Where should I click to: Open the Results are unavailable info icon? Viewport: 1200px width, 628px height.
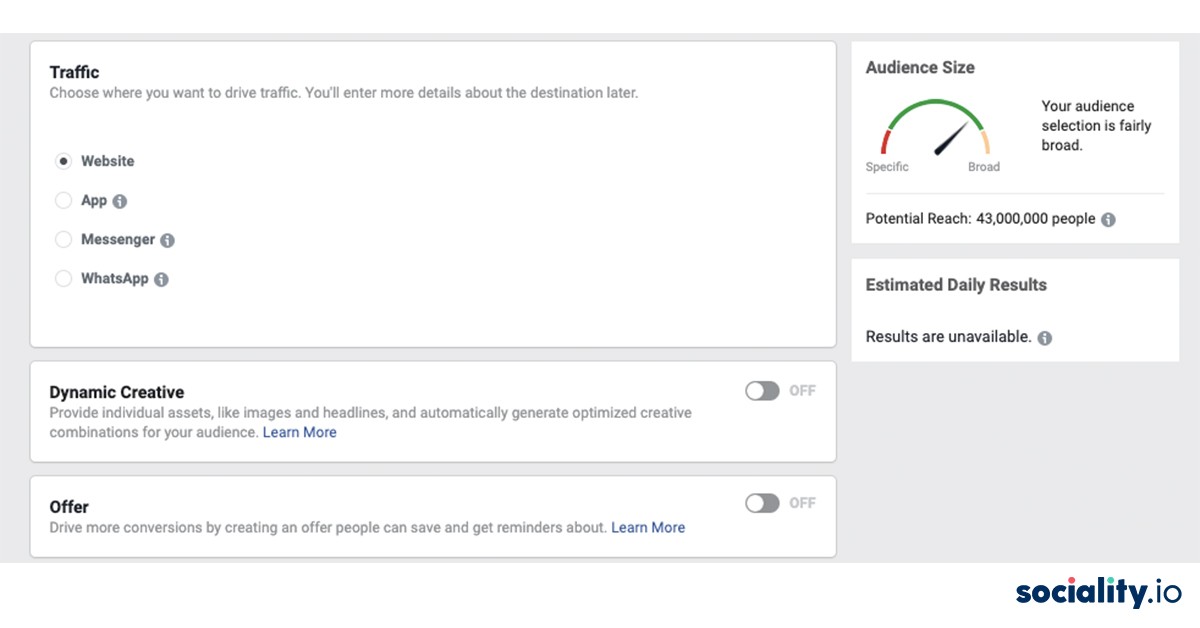point(1044,337)
